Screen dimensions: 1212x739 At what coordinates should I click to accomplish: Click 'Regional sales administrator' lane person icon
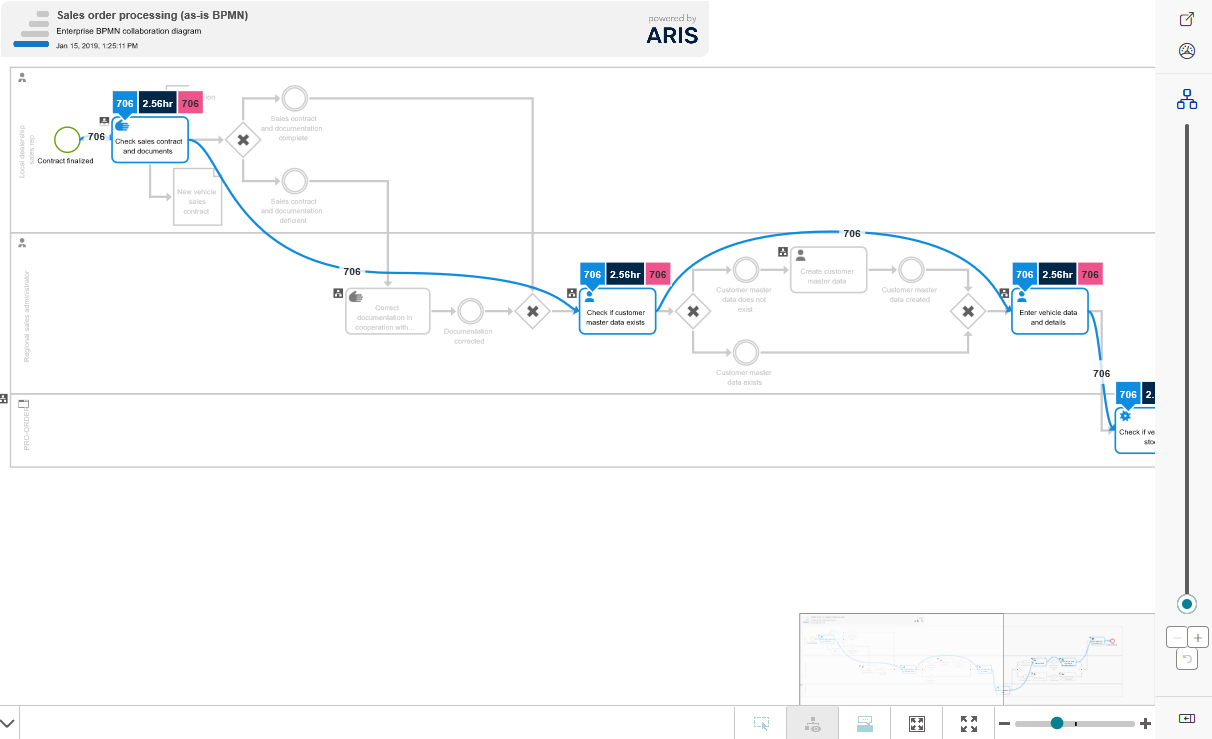point(22,242)
